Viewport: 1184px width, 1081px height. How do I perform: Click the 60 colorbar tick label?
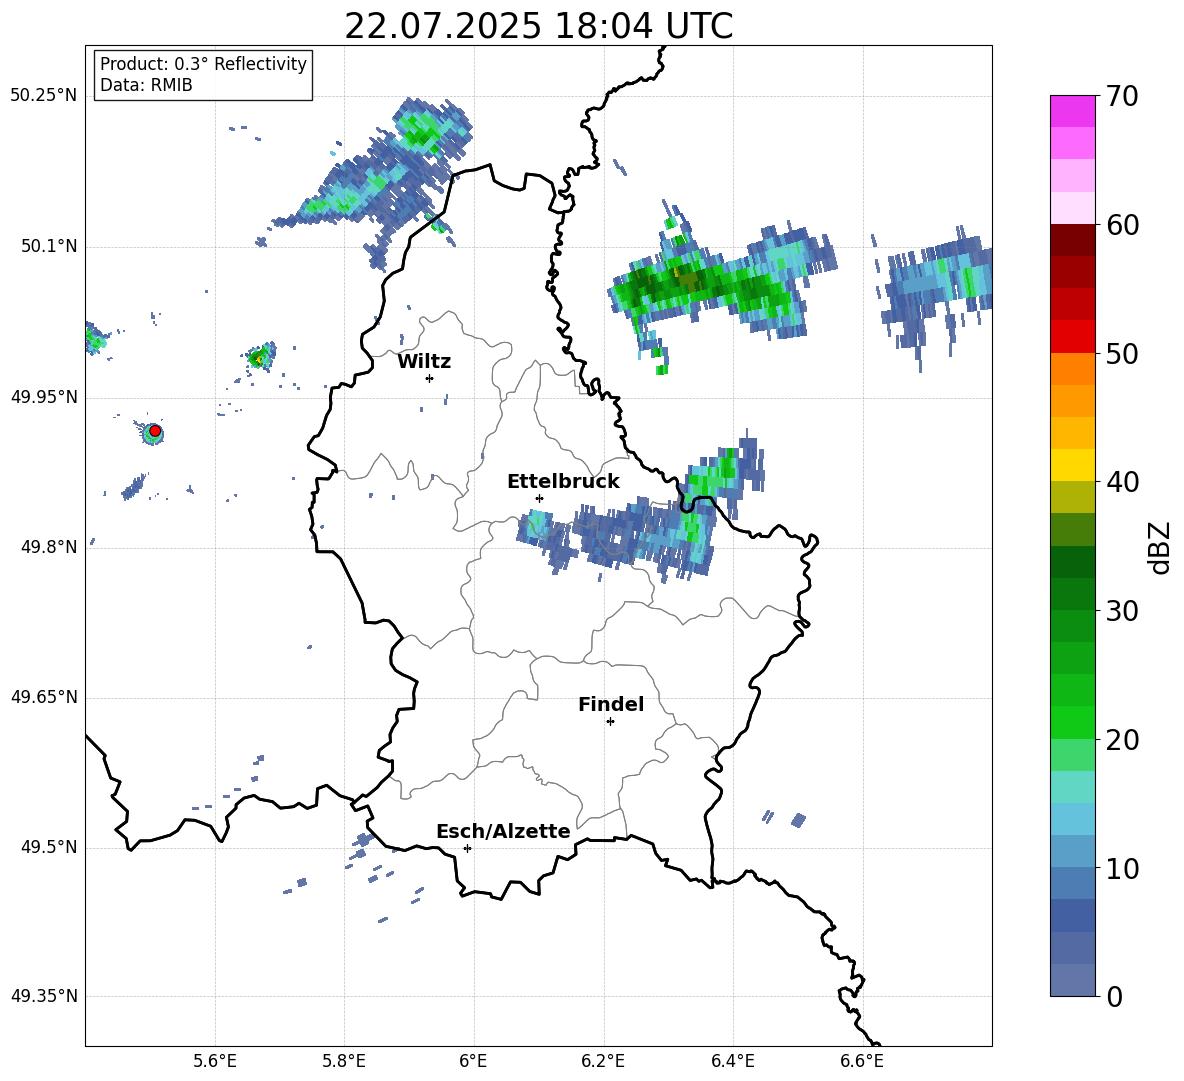click(x=1122, y=225)
